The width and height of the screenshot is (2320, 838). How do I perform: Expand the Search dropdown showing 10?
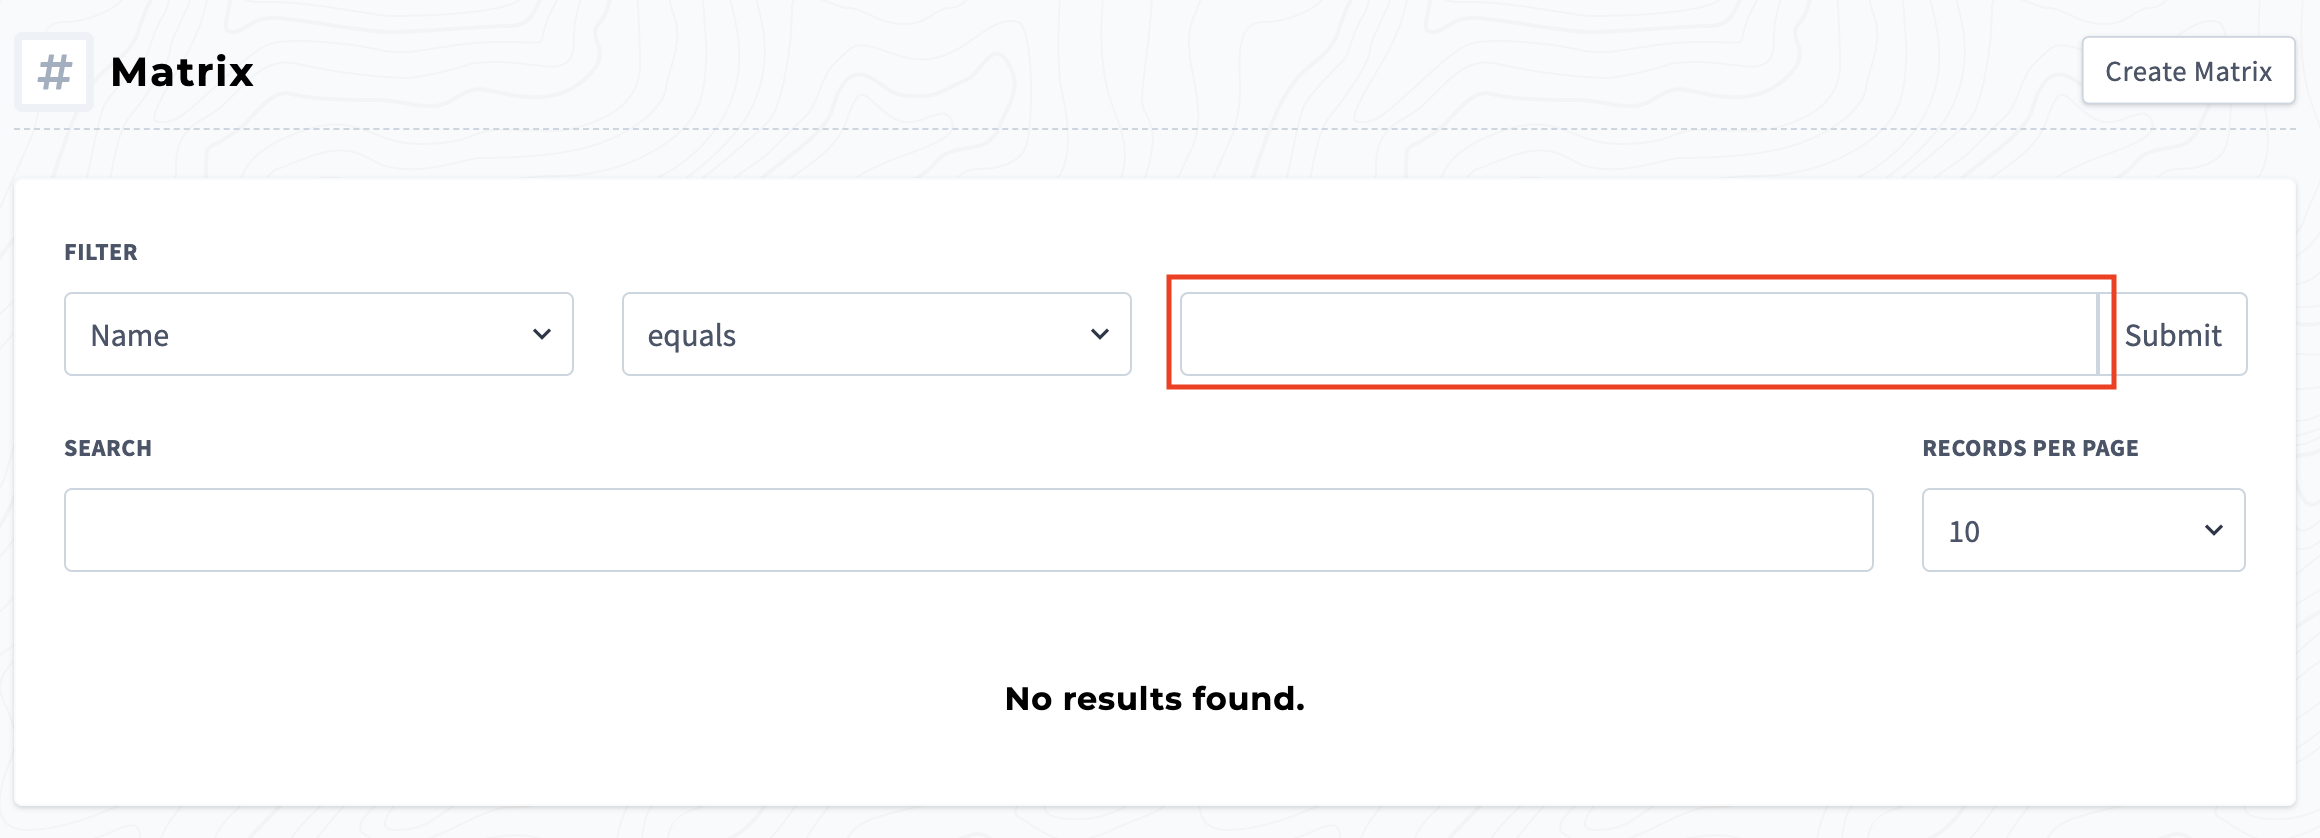coord(970,530)
